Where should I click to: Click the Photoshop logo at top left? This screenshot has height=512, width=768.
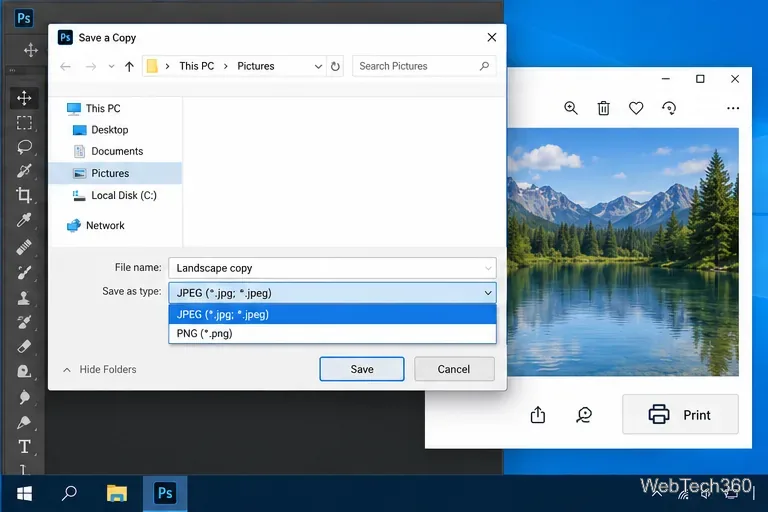[x=24, y=18]
